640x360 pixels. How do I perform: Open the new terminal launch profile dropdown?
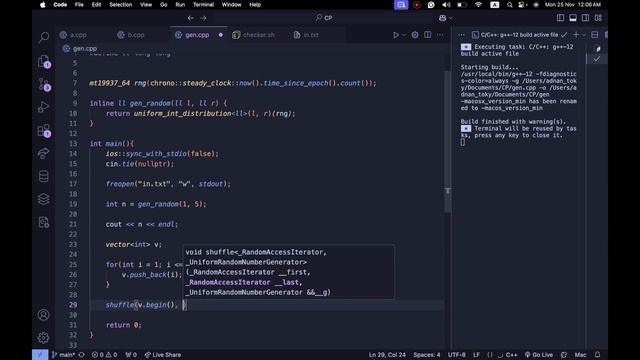click(584, 35)
